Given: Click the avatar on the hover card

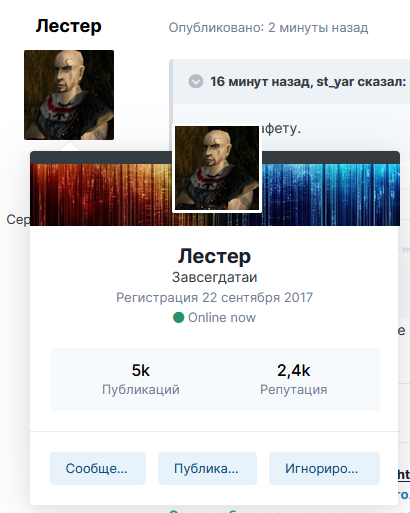Looking at the screenshot, I should pos(217,168).
